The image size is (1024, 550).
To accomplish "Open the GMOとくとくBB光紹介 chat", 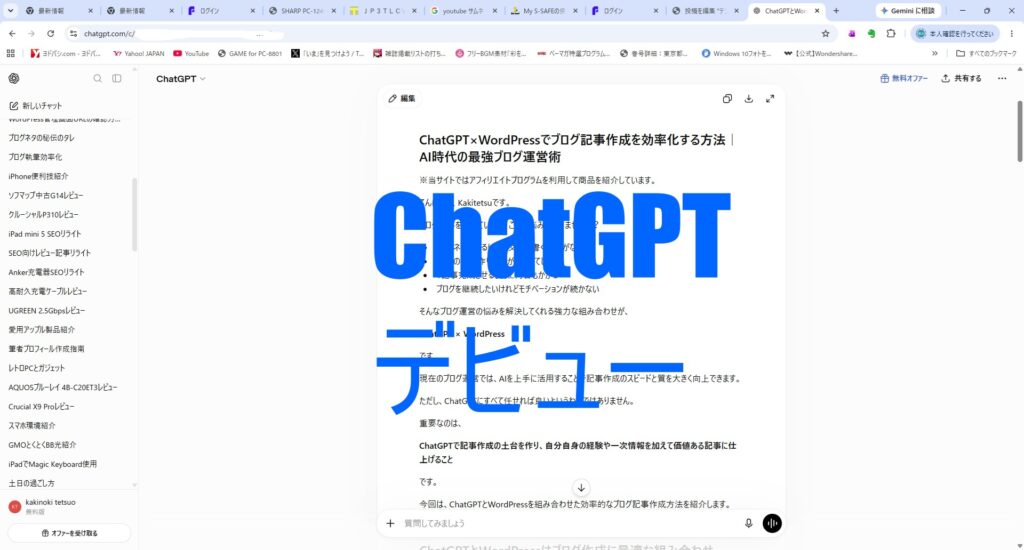I will click(x=42, y=445).
